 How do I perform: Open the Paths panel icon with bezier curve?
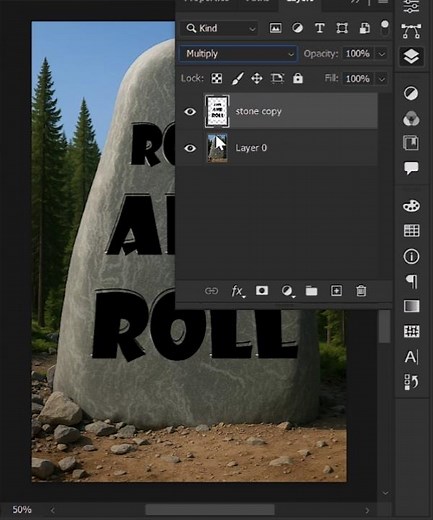(x=411, y=31)
